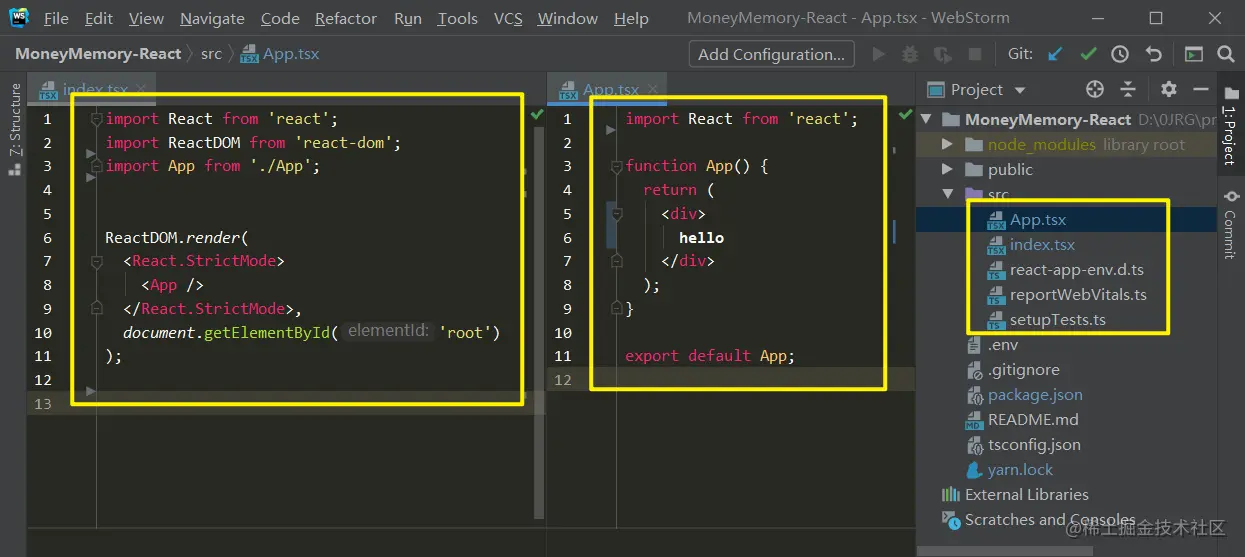1245x557 pixels.
Task: Open the Tools menu
Action: [x=458, y=18]
